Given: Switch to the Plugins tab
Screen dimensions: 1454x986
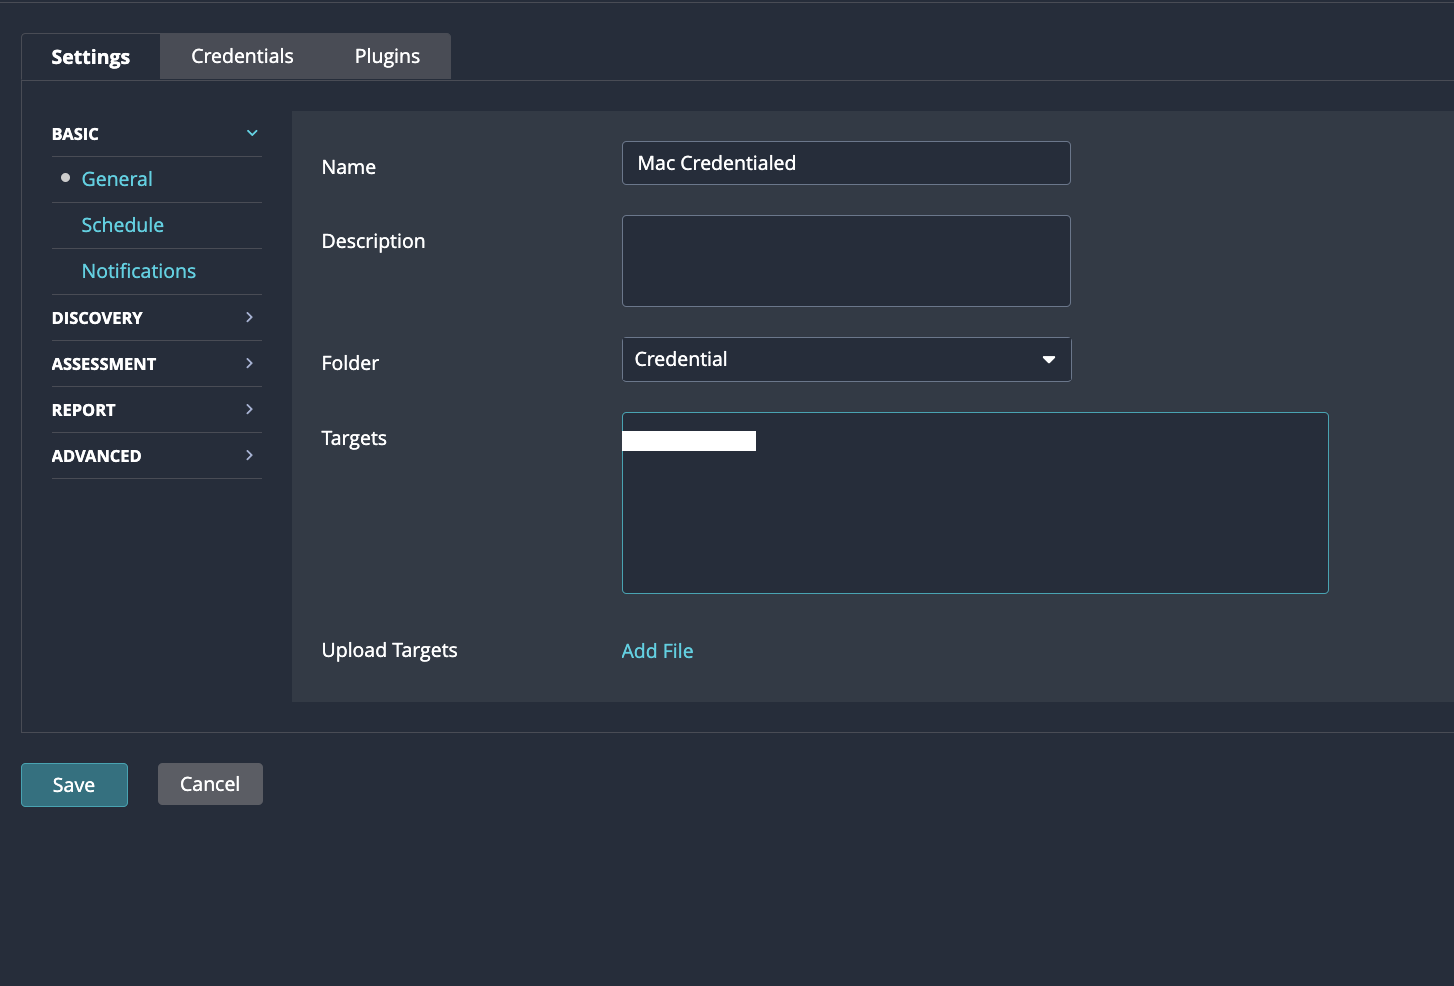Looking at the screenshot, I should [x=386, y=56].
